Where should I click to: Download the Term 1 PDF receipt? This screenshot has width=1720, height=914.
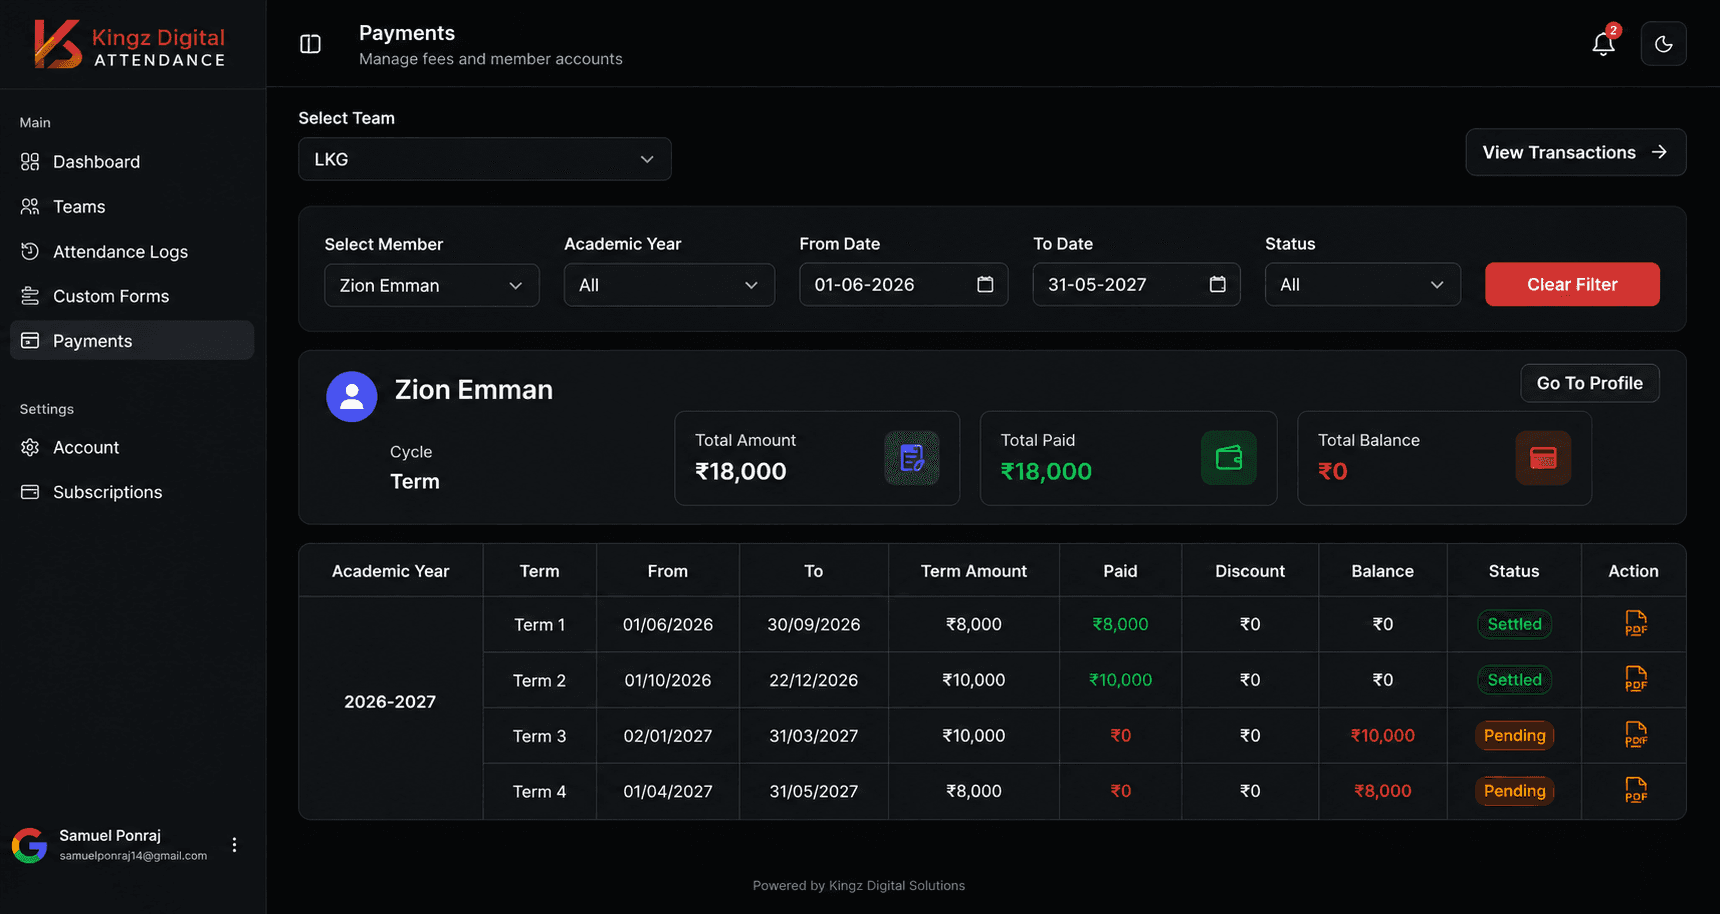(1636, 623)
